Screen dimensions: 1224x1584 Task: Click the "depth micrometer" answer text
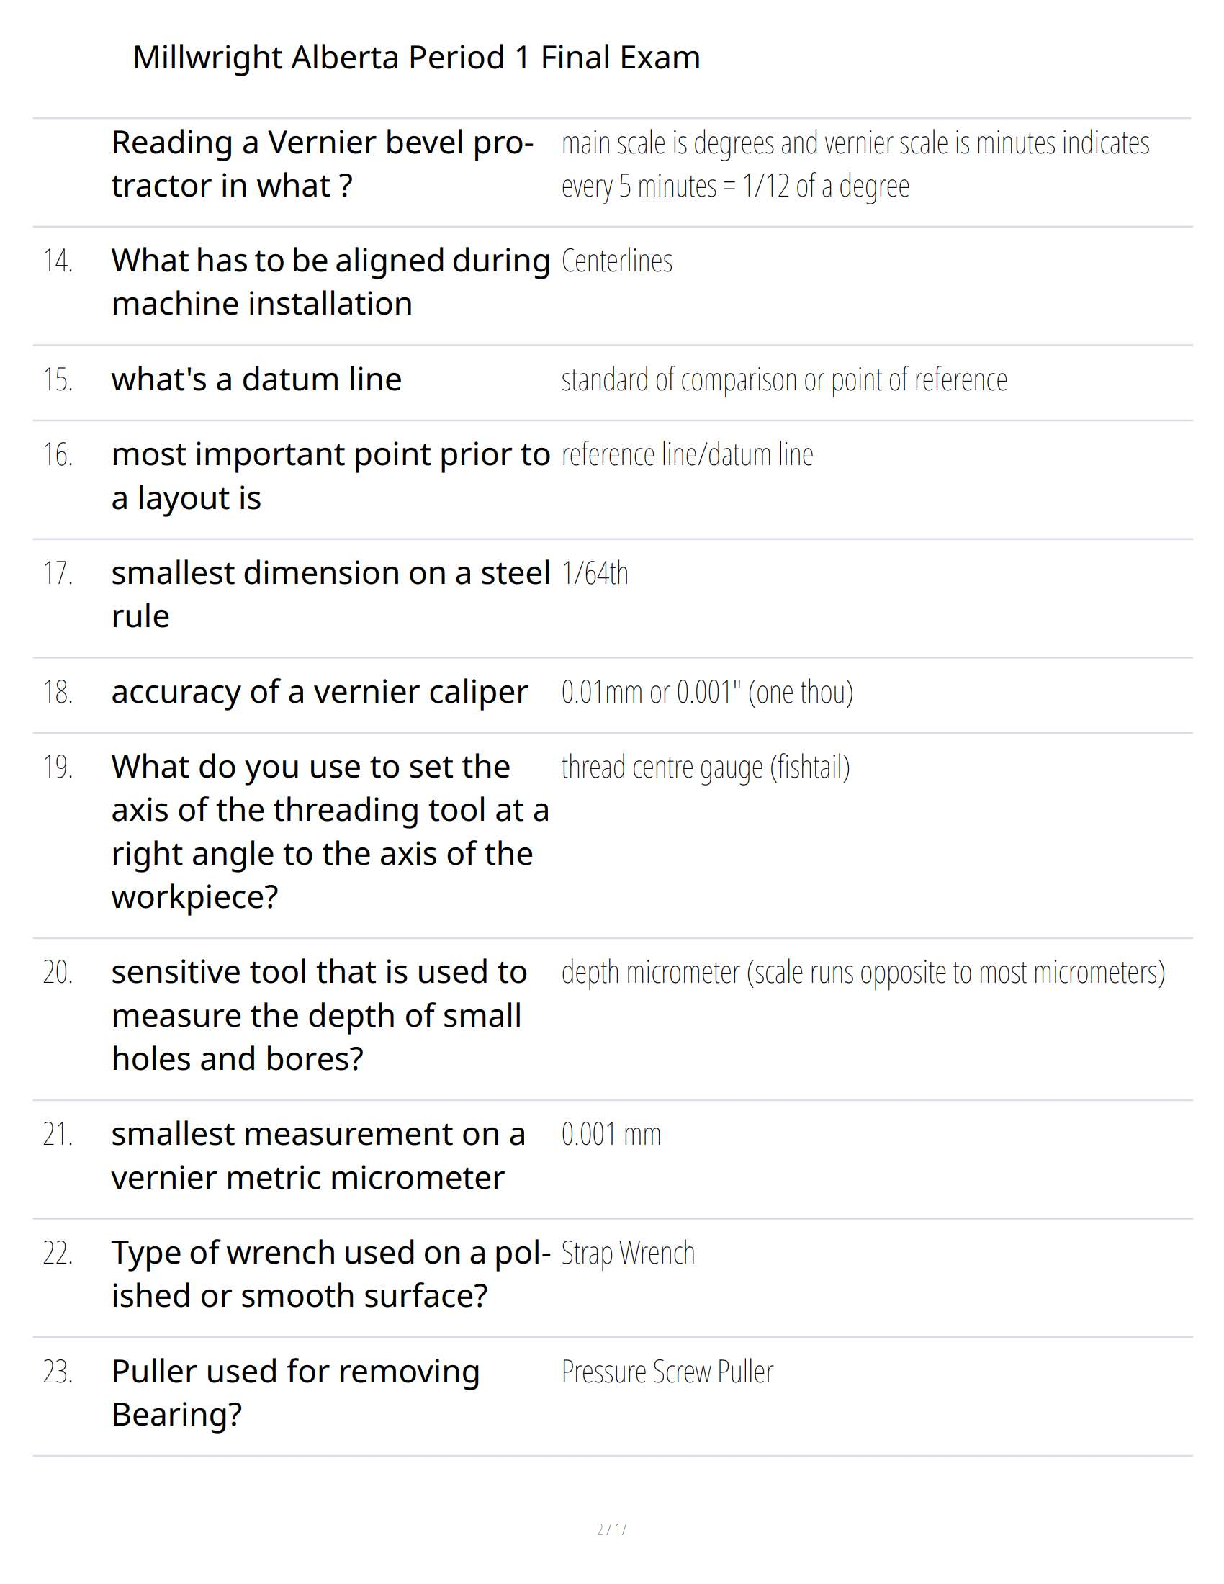[862, 972]
